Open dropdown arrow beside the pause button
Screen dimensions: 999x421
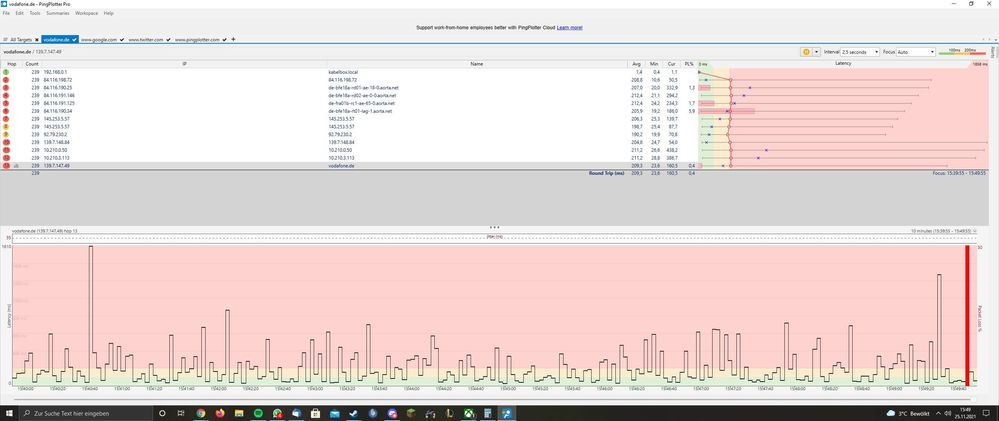[x=816, y=52]
